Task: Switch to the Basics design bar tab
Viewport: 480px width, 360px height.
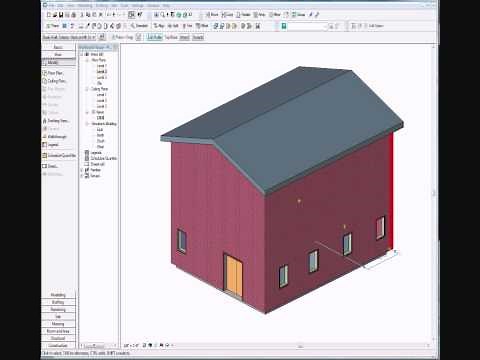Action: coord(58,47)
